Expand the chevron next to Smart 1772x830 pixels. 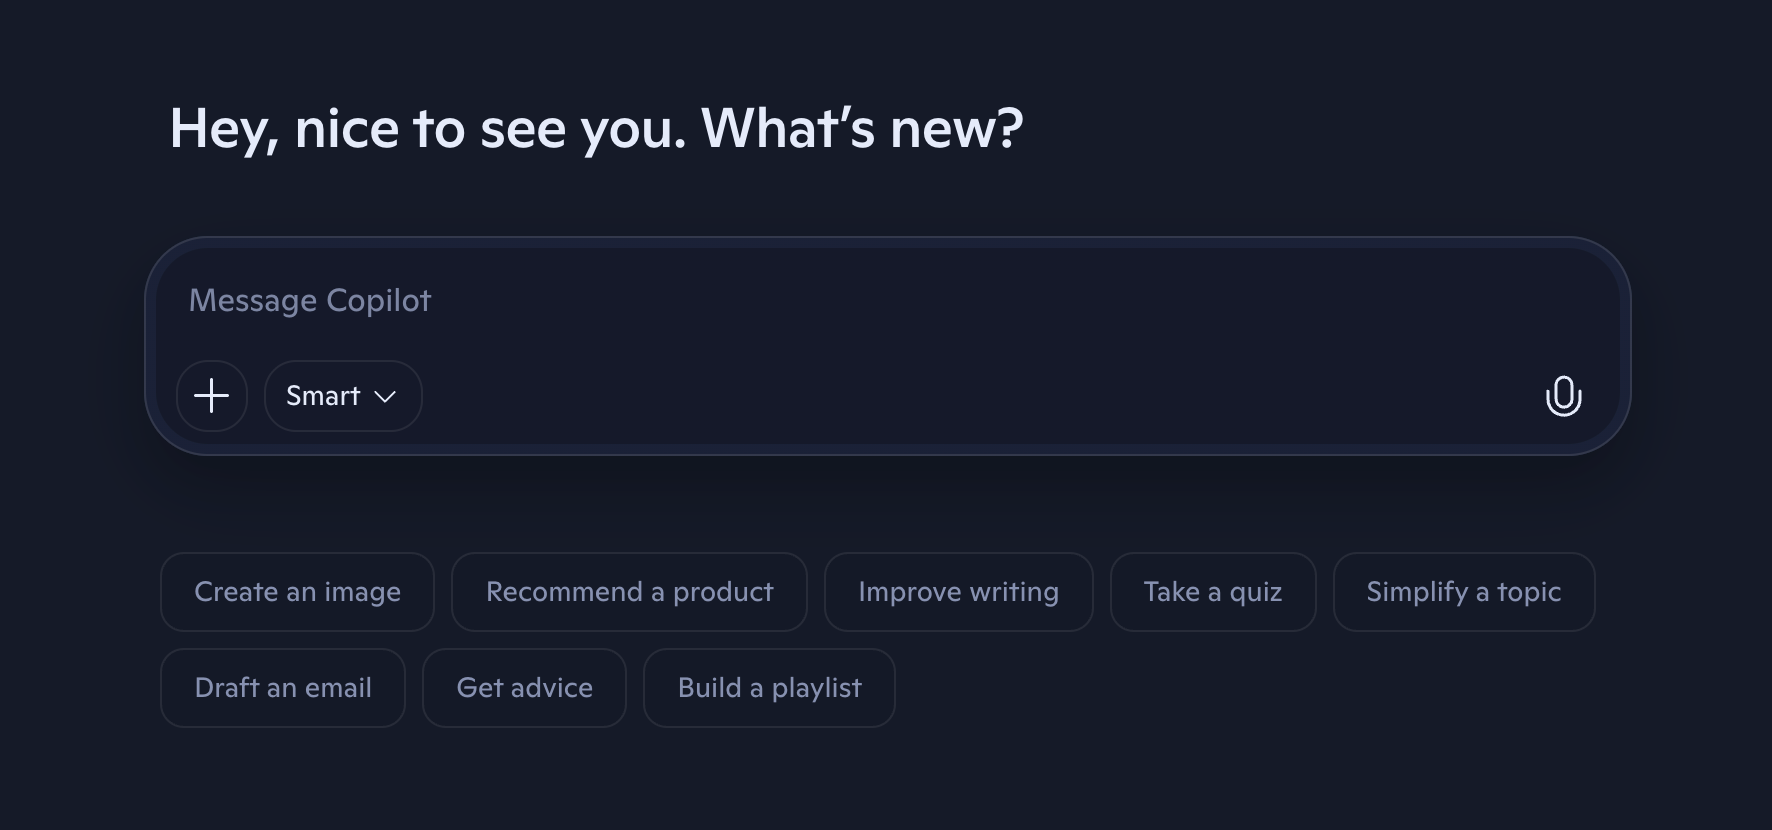(385, 397)
